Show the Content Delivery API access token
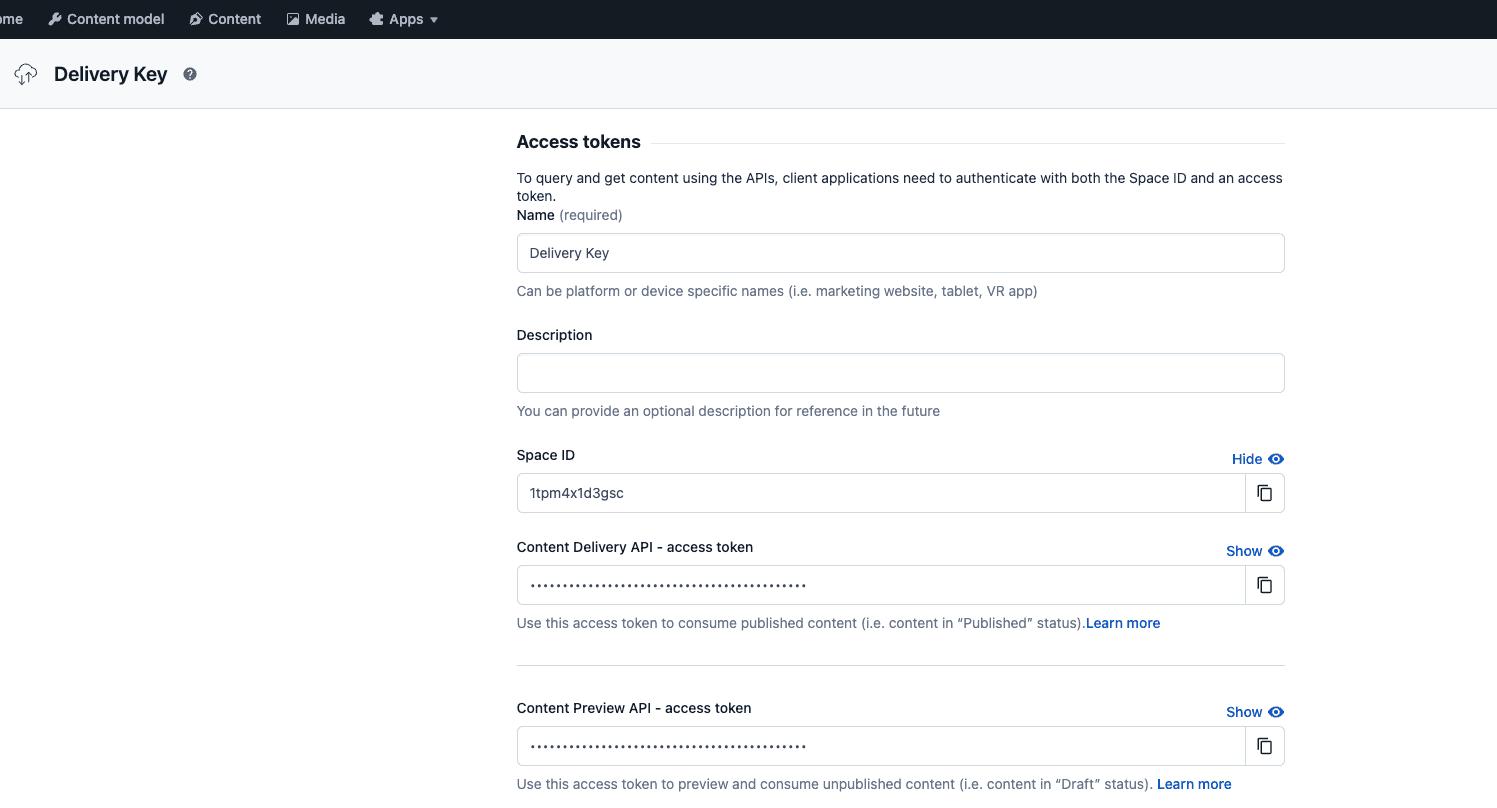This screenshot has height=808, width=1497. coord(1253,551)
